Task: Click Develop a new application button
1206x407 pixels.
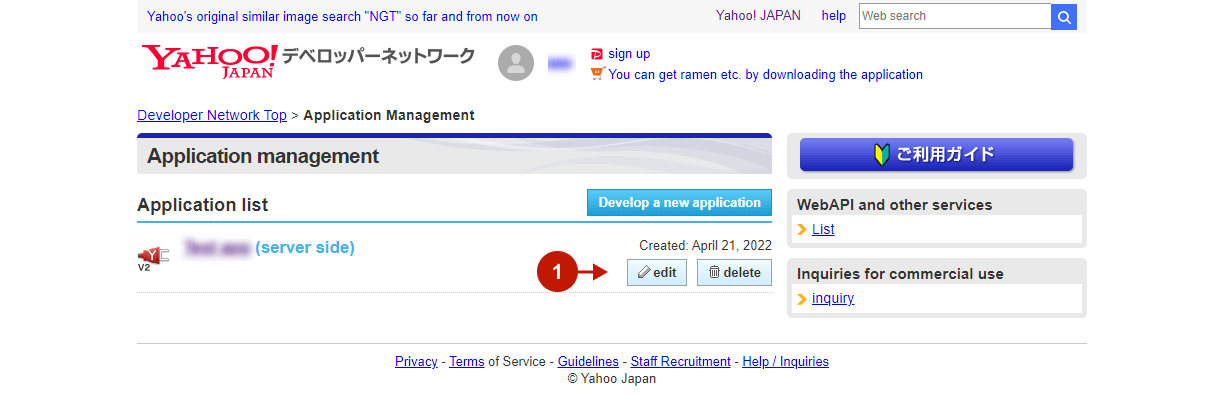Action: click(679, 202)
